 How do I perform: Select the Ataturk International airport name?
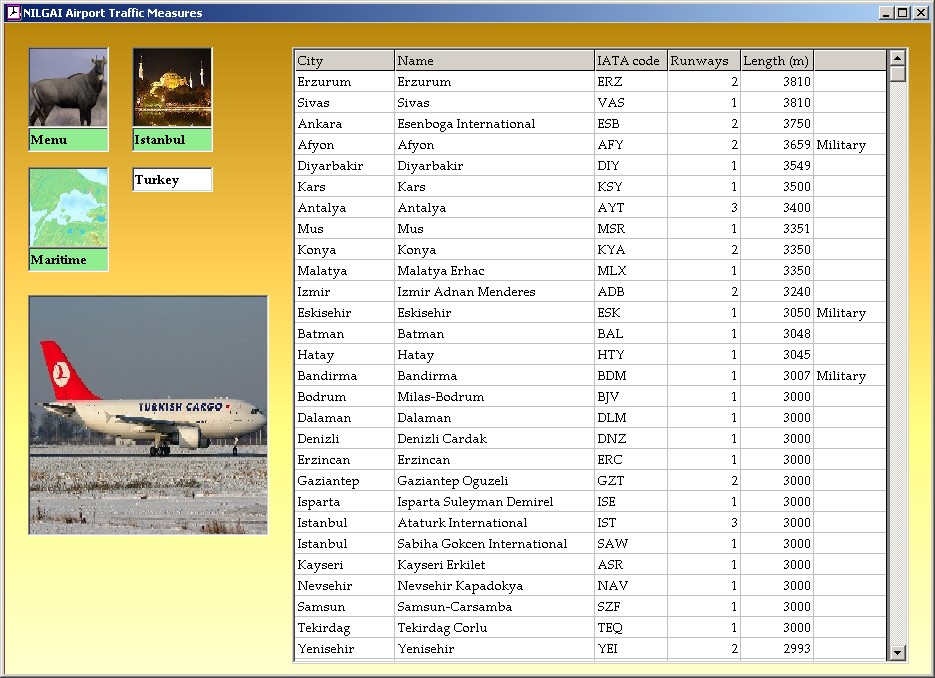(462, 523)
